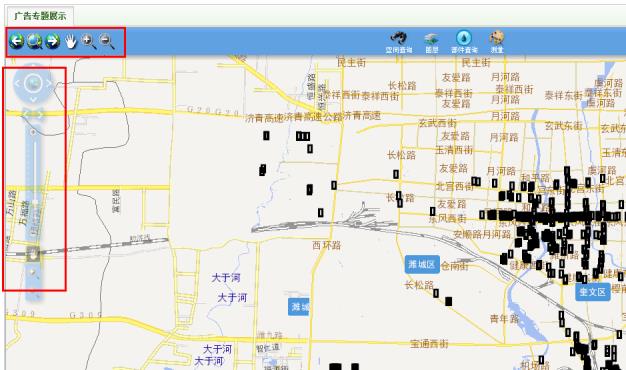This screenshot has width=626, height=370.
Task: Go to previous map view with back arrow
Action: click(x=17, y=41)
